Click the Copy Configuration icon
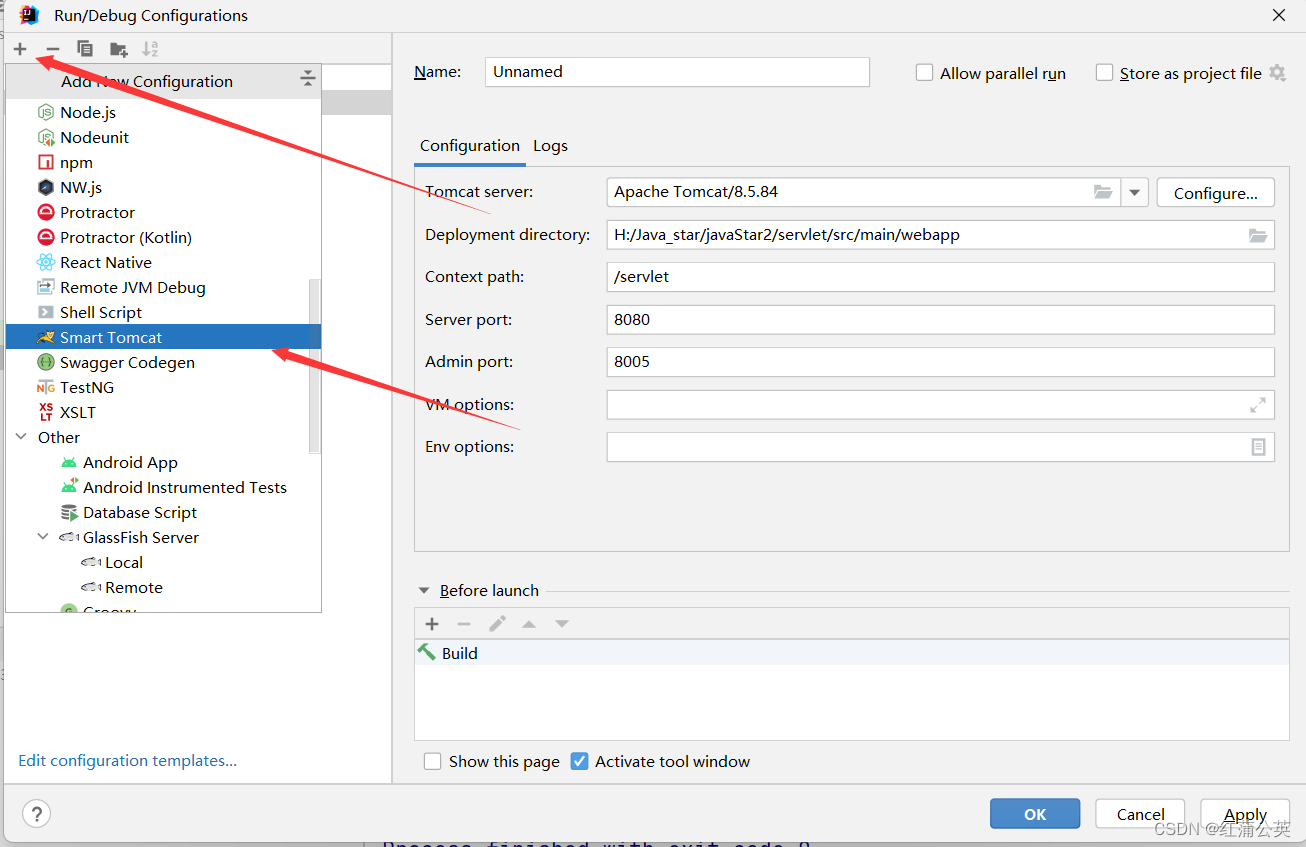Screen dimensions: 1306x847 (85, 49)
